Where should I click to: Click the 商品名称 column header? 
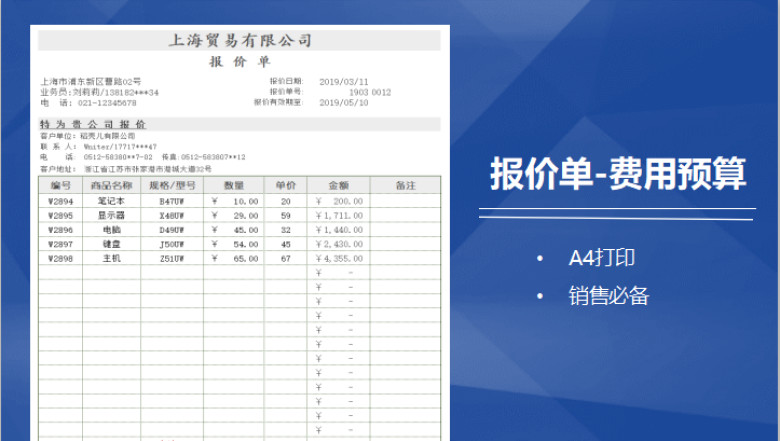[111, 185]
